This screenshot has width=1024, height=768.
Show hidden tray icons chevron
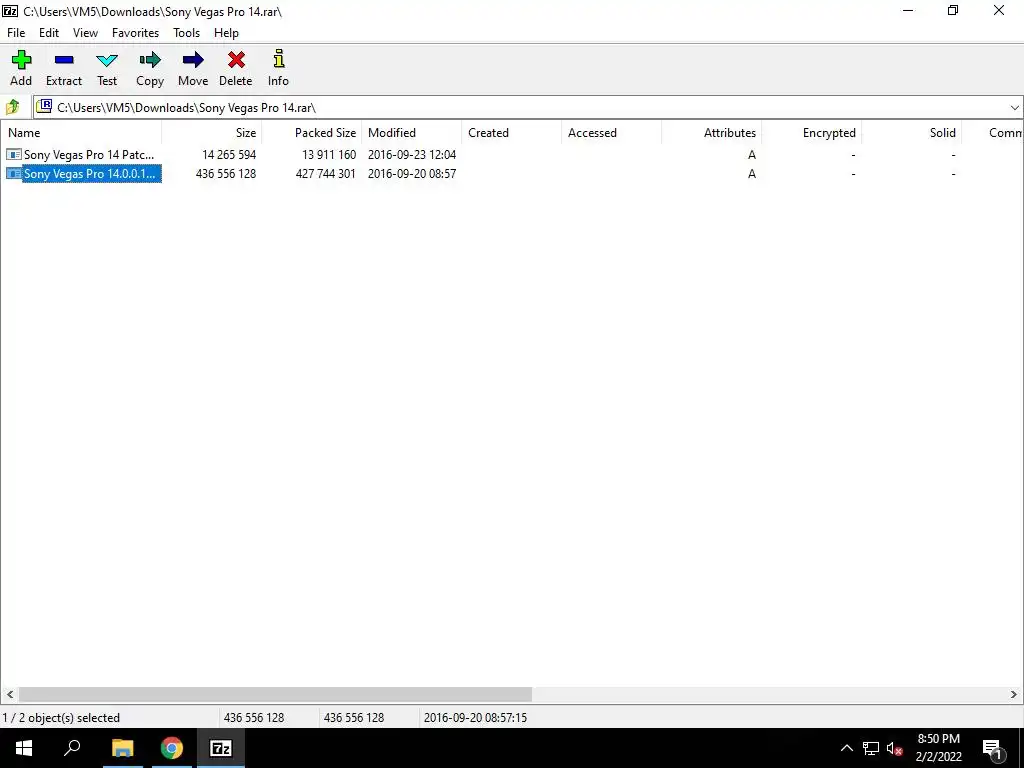point(846,748)
